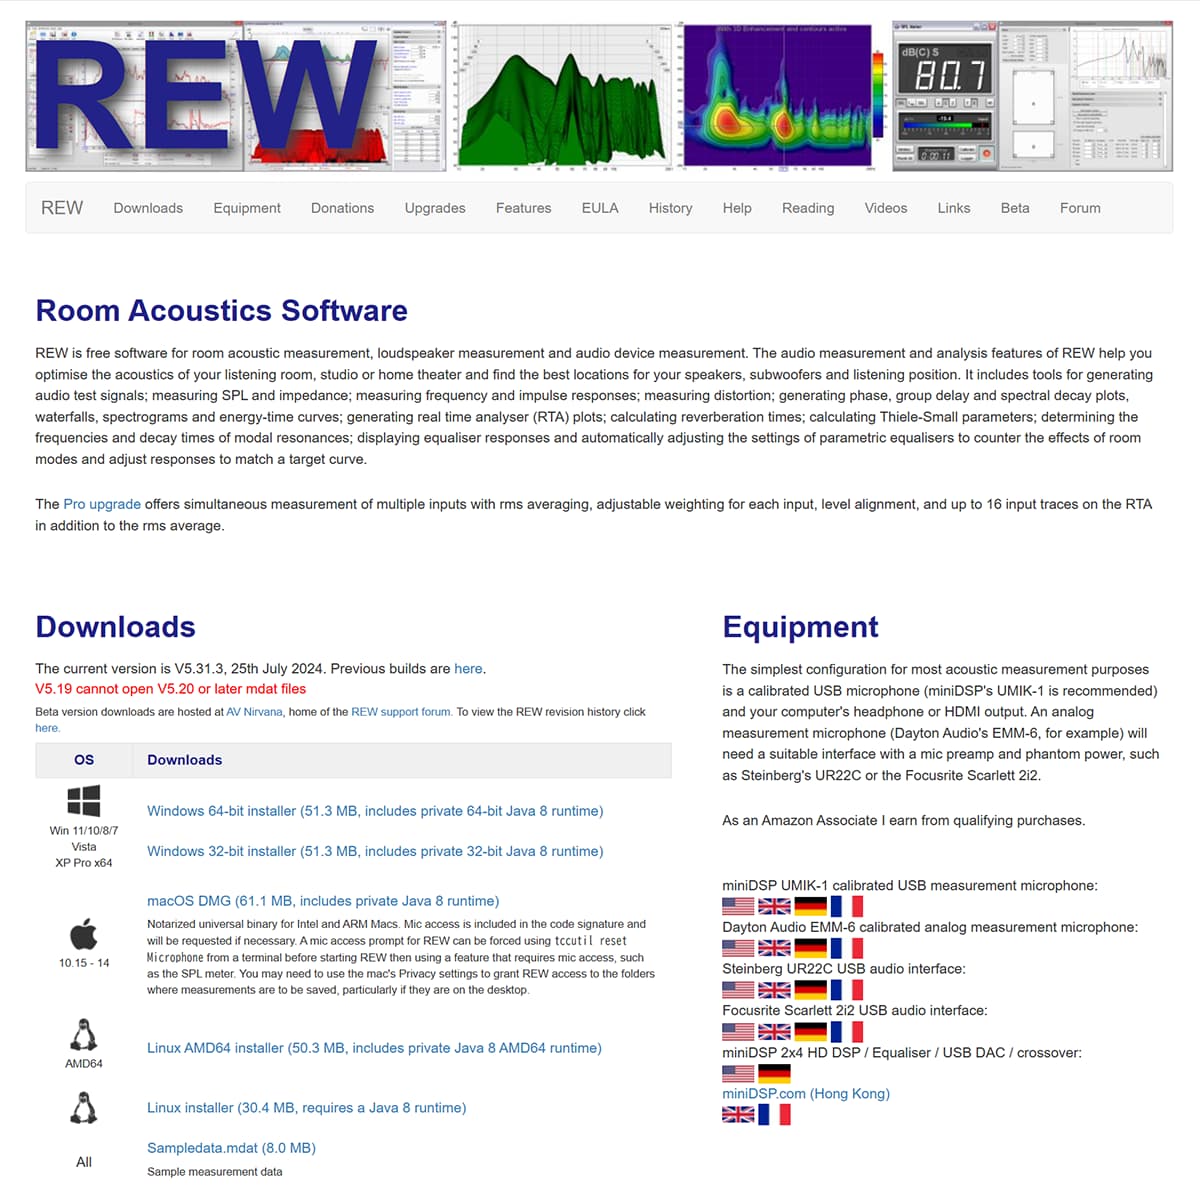Download the Windows 64-bit installer
Viewport: 1200px width, 1185px height.
[x=375, y=811]
